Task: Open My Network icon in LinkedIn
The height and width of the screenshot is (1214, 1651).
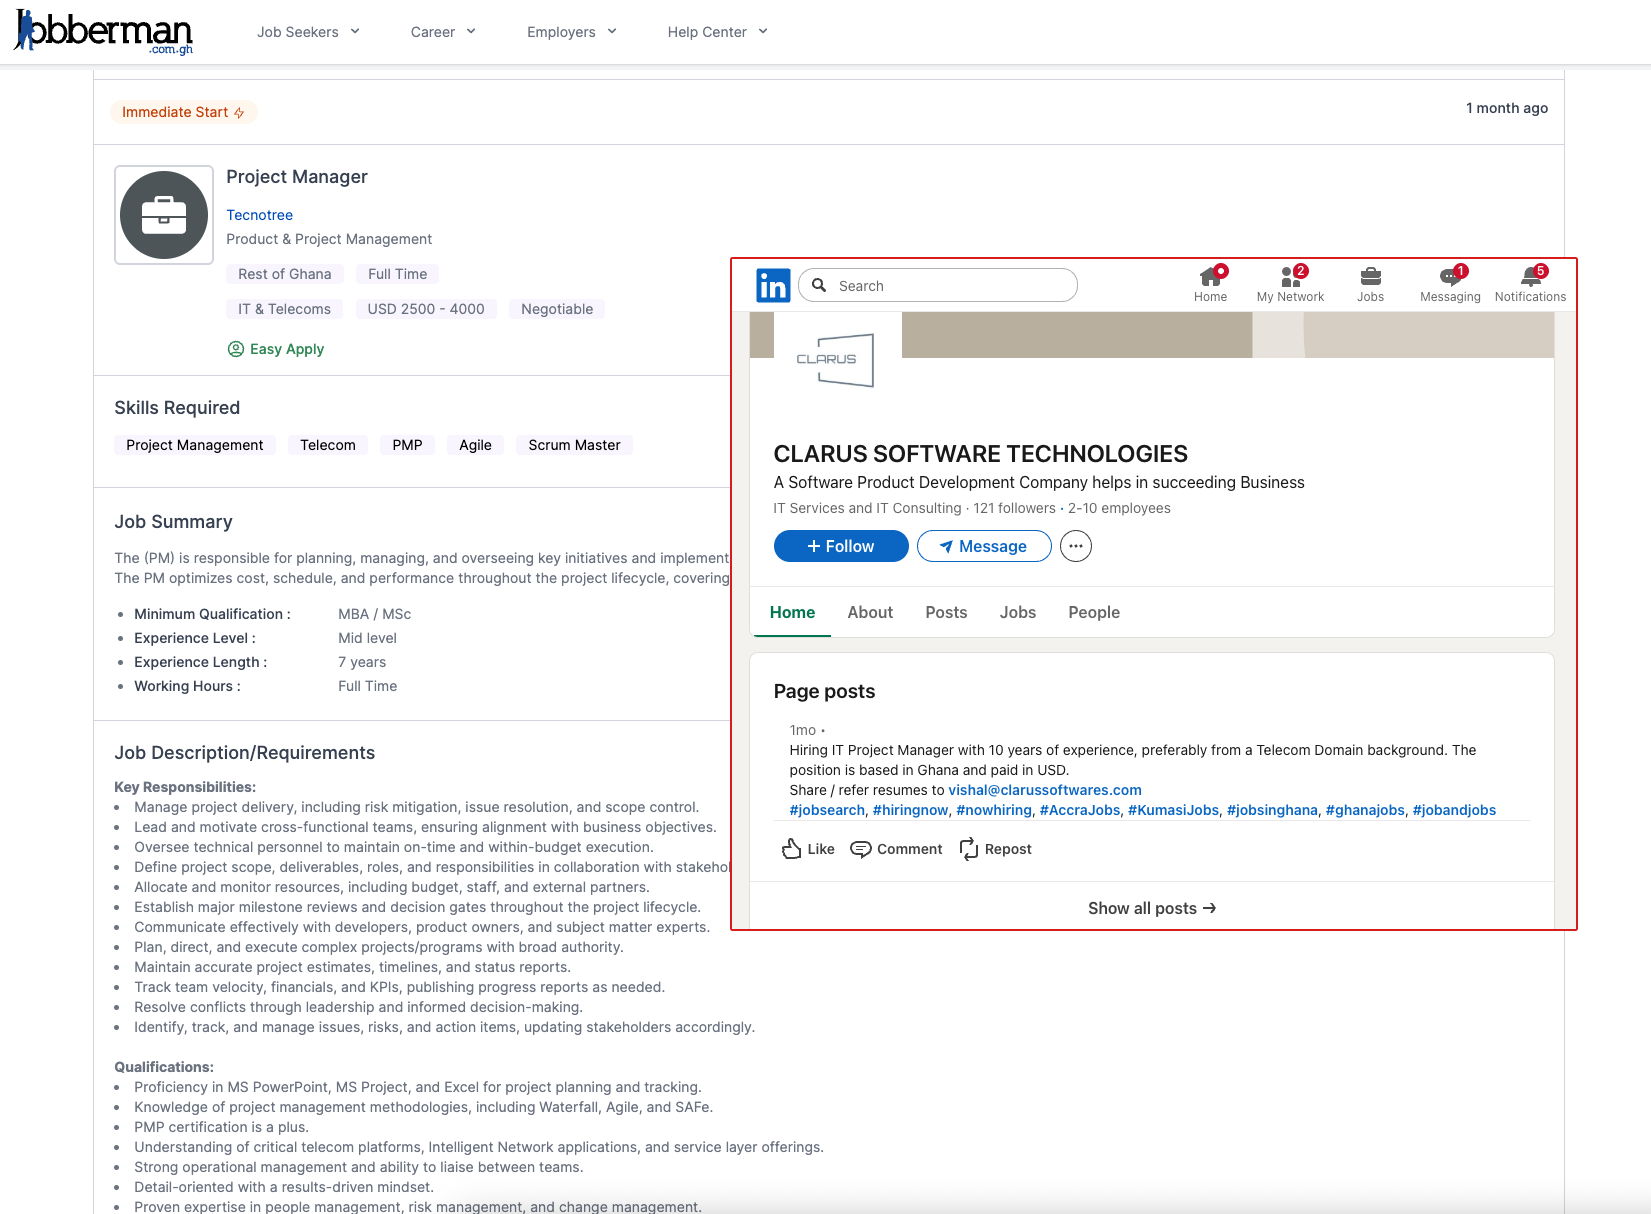Action: click(x=1290, y=284)
